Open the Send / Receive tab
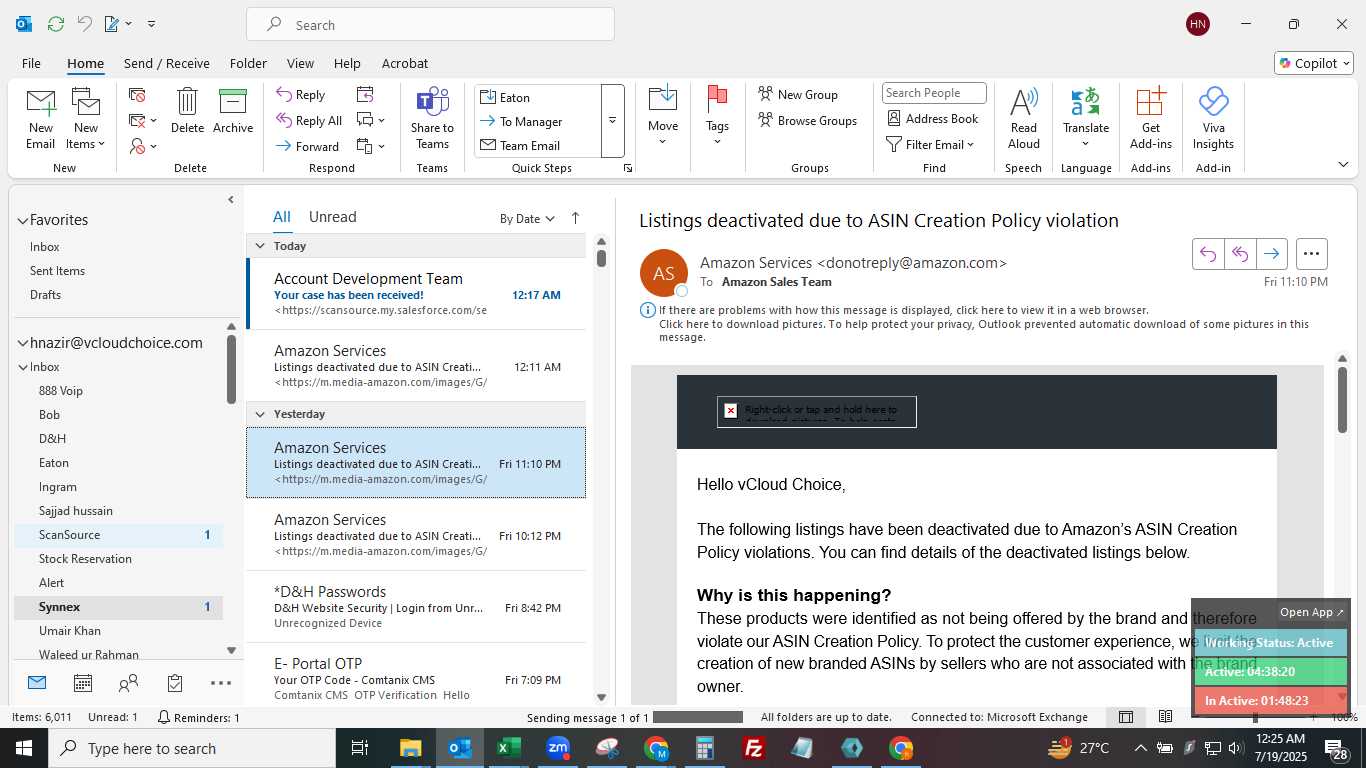The image size is (1366, 768). tap(166, 63)
